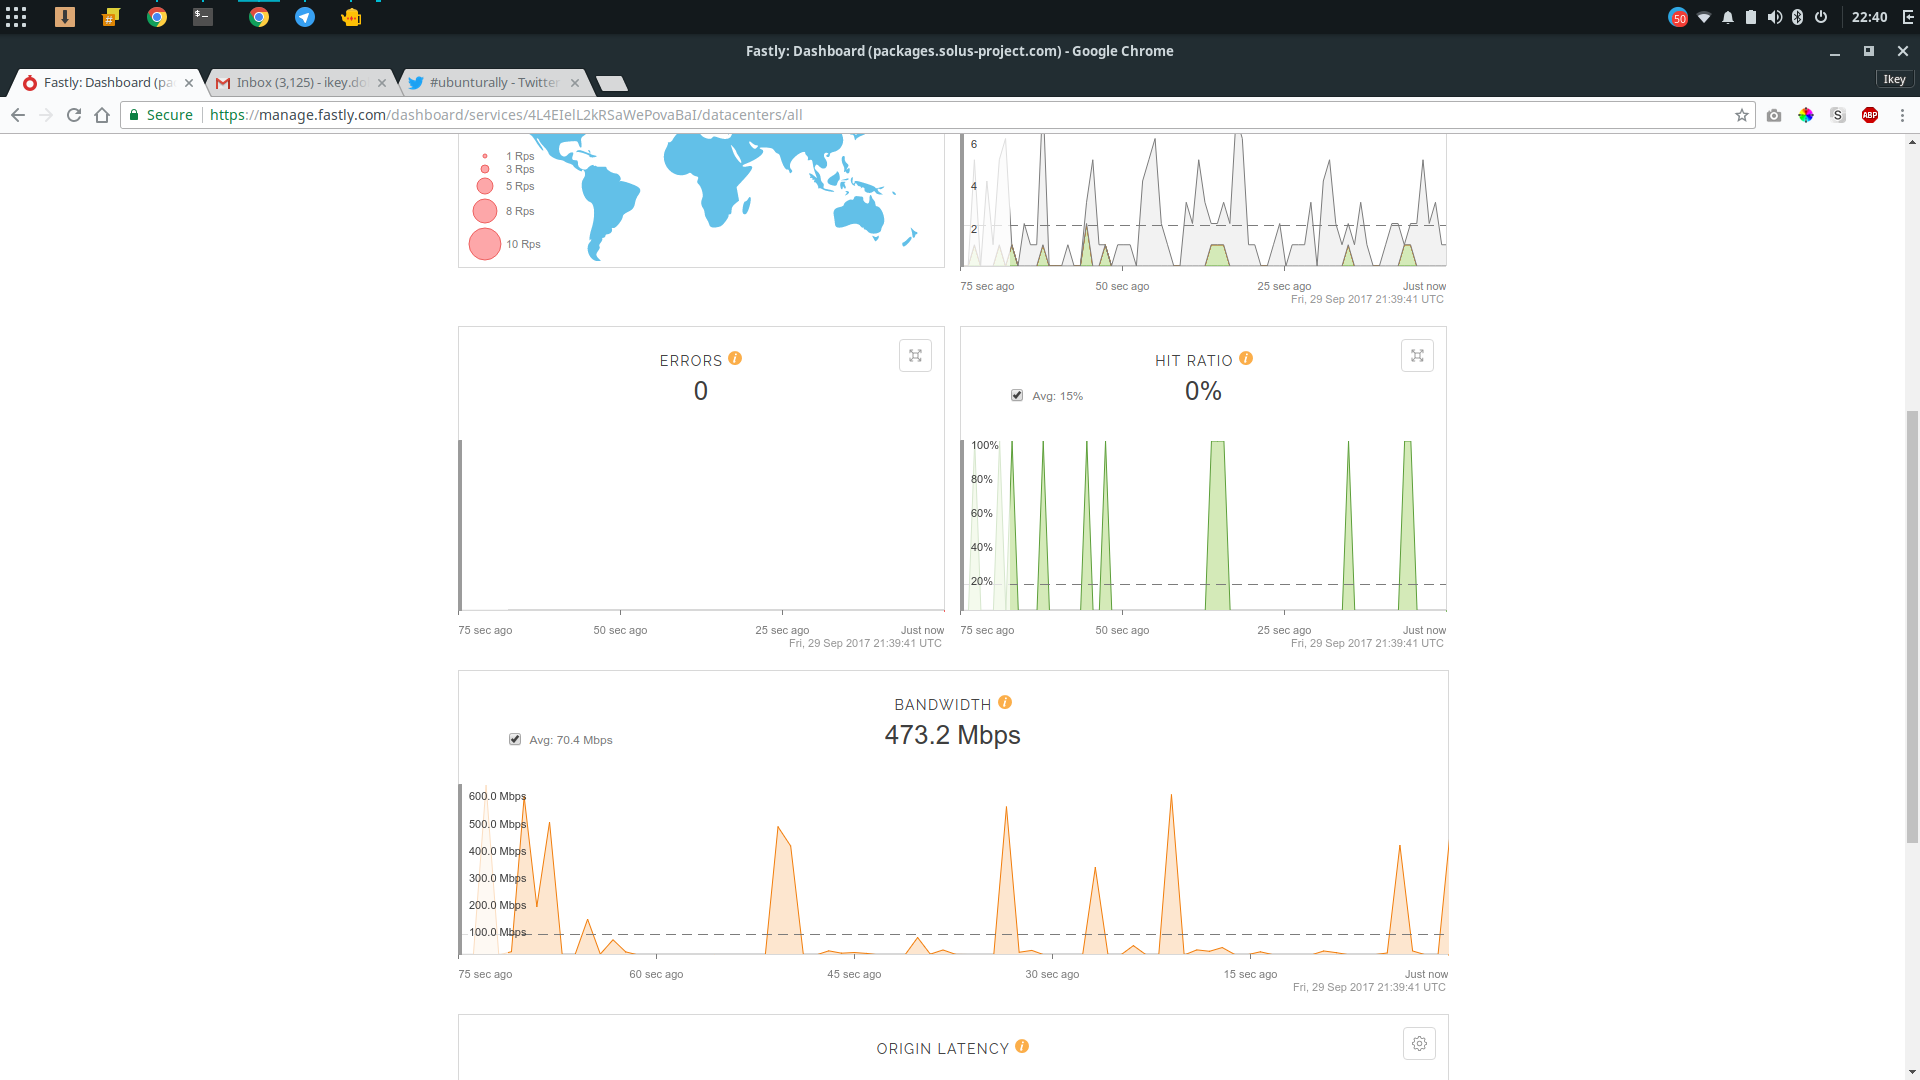
Task: Click the forward navigation arrow
Action: click(x=46, y=115)
